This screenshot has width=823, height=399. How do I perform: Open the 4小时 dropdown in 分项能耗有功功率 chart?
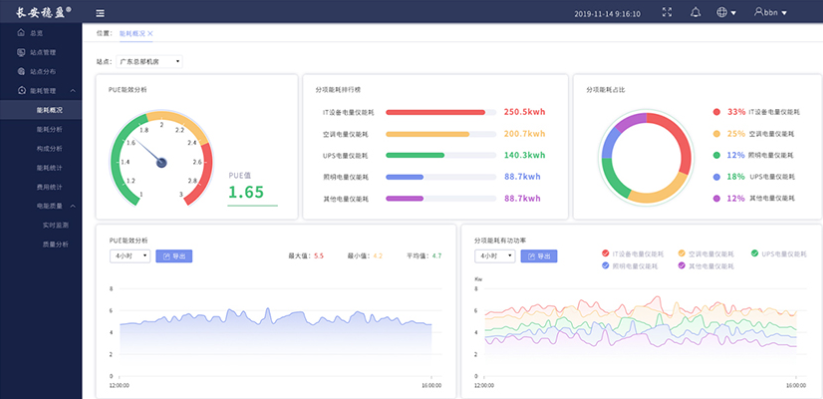(495, 256)
